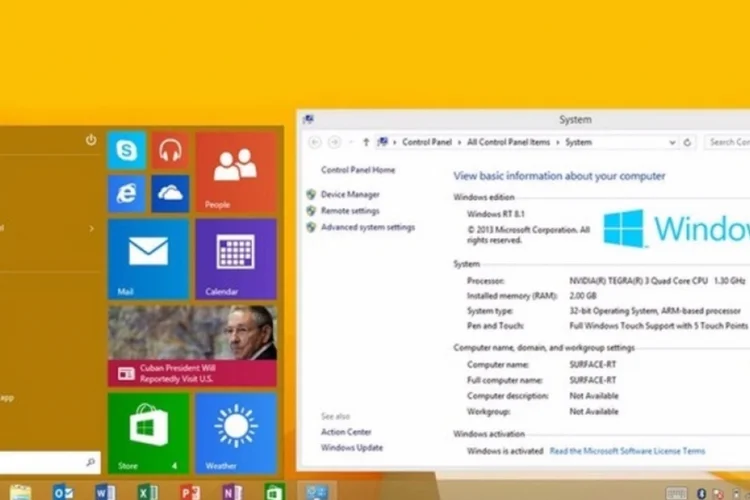The image size is (750, 500).
Task: Open the touch keyboard tray icon
Action: coord(676,493)
